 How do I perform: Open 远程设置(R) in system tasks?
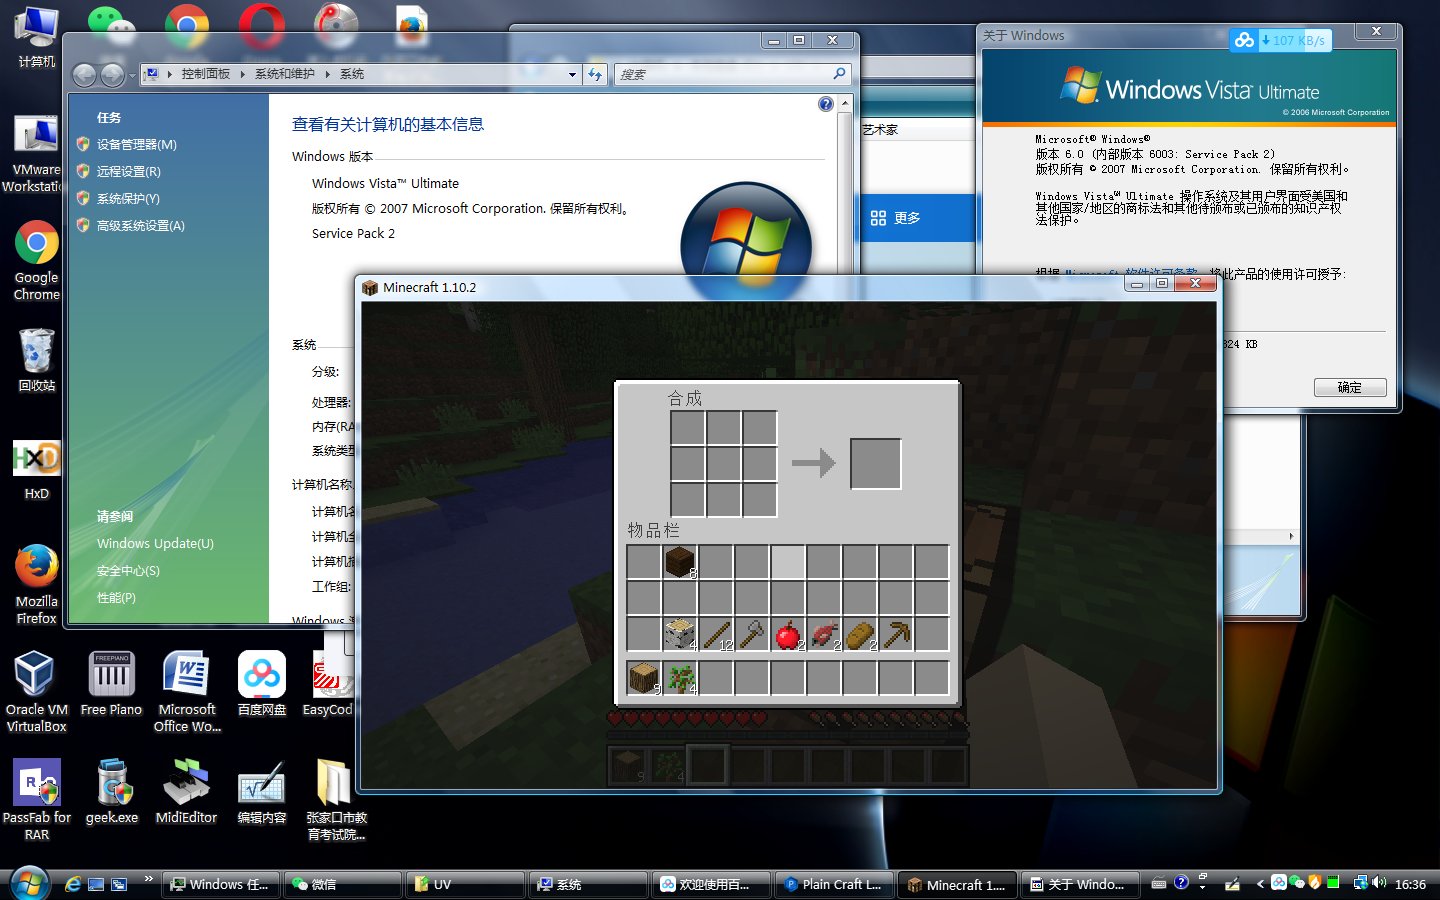click(x=128, y=172)
